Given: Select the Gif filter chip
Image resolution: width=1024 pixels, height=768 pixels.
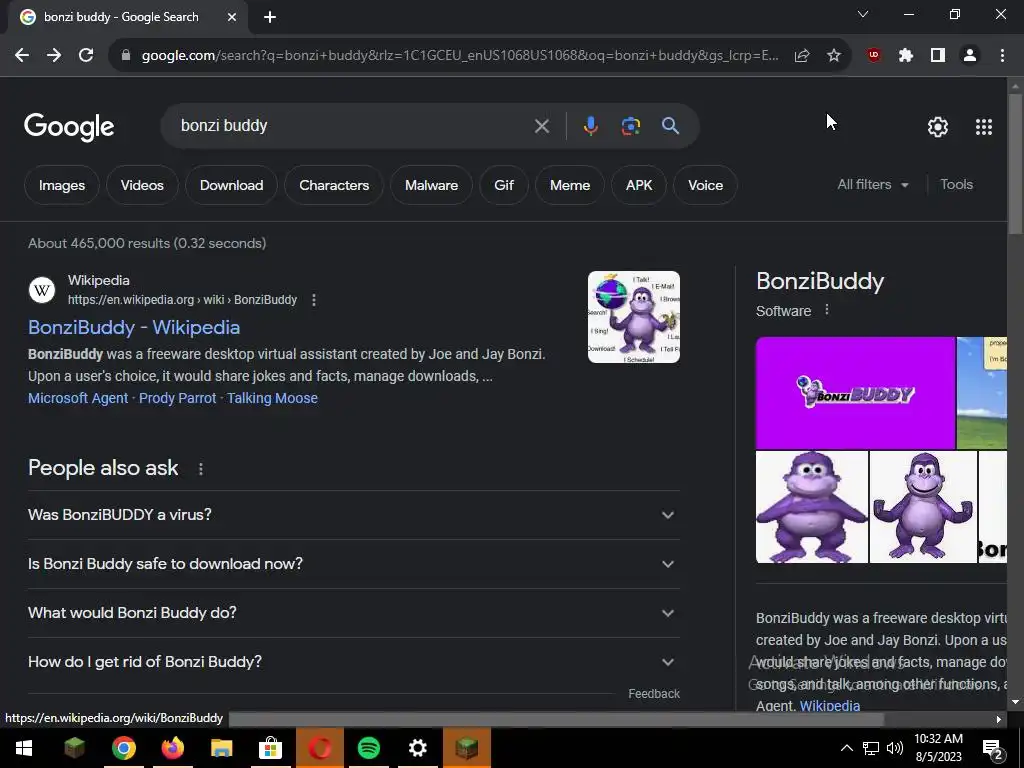Looking at the screenshot, I should coord(504,185).
